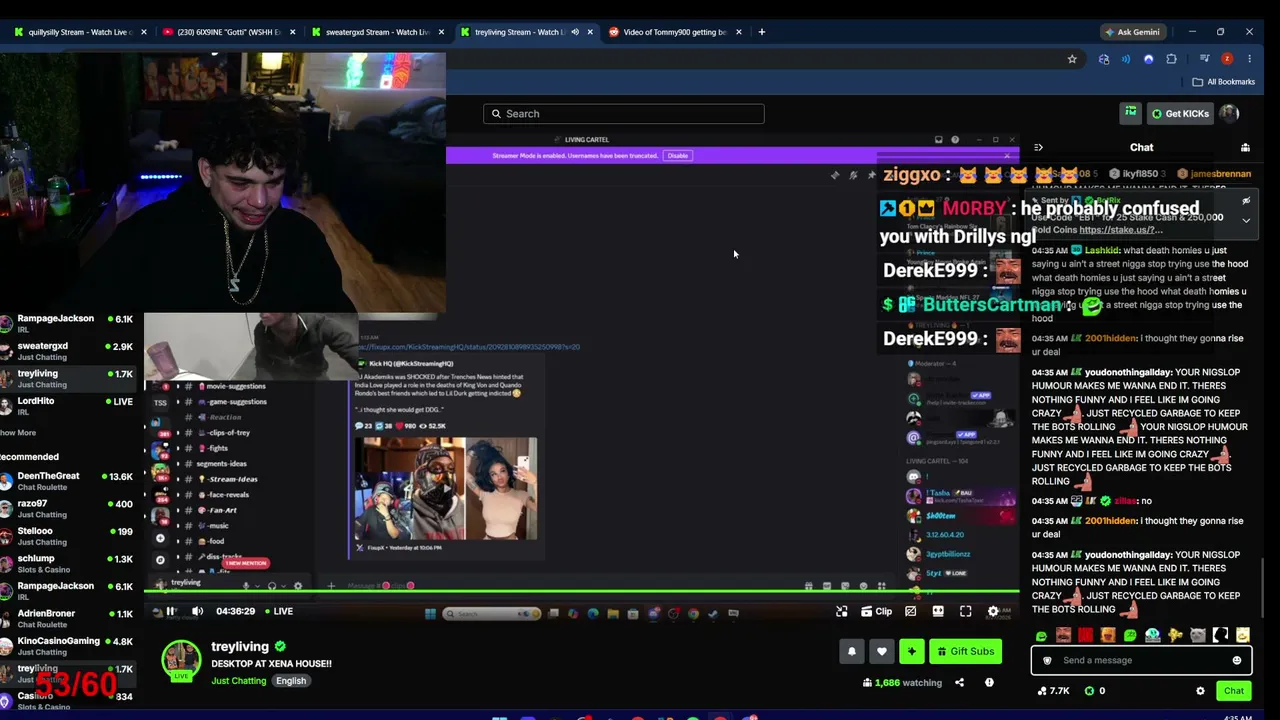The height and width of the screenshot is (720, 1280).
Task: Open AdrienBroner recommended channel
Action: [67, 618]
